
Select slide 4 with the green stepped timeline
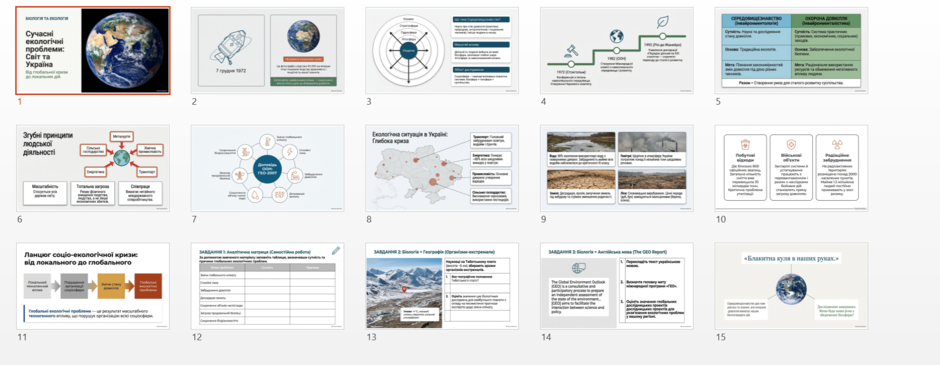pos(617,50)
